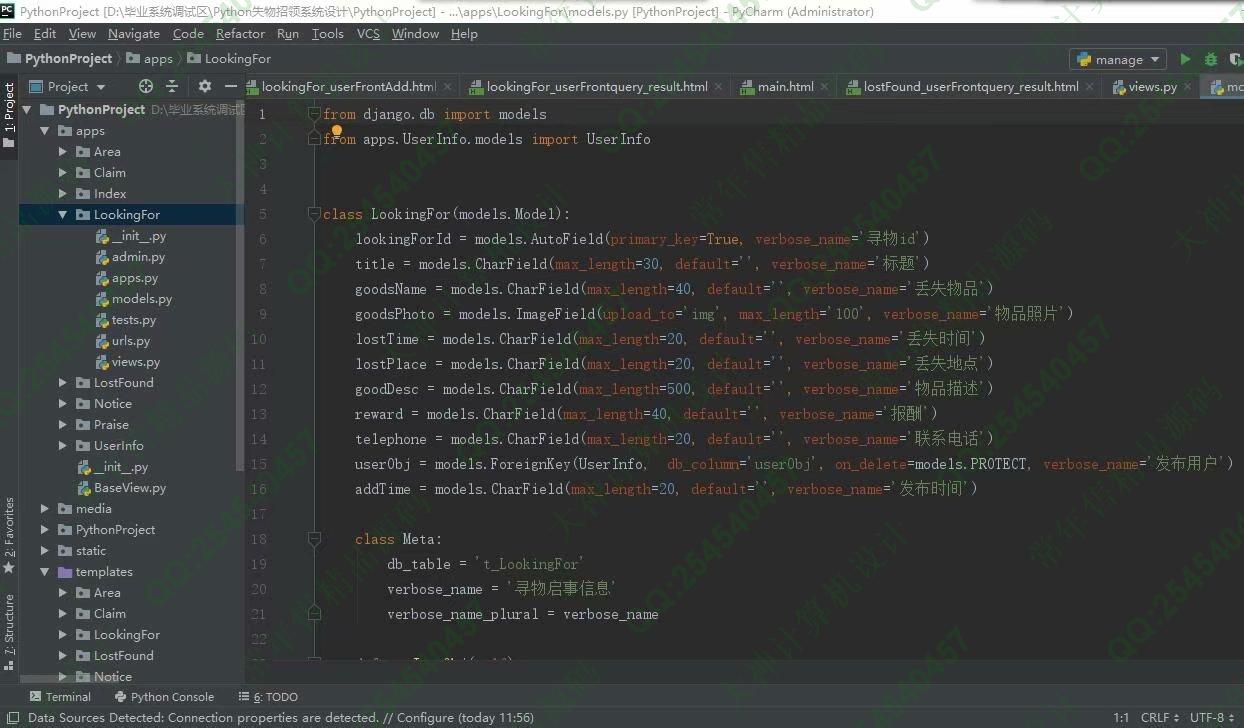Close the lookingFor_userFrontAdd.html tab

click(x=448, y=87)
